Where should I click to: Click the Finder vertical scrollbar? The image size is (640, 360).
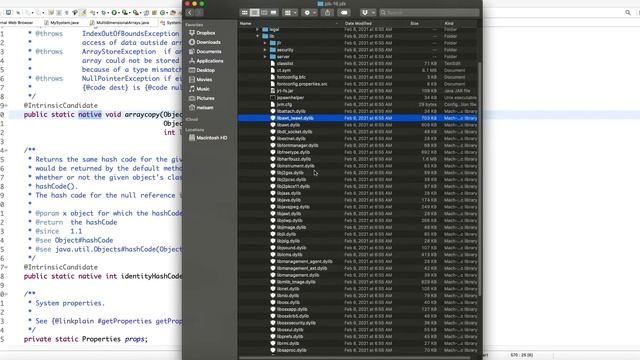click(x=480, y=180)
